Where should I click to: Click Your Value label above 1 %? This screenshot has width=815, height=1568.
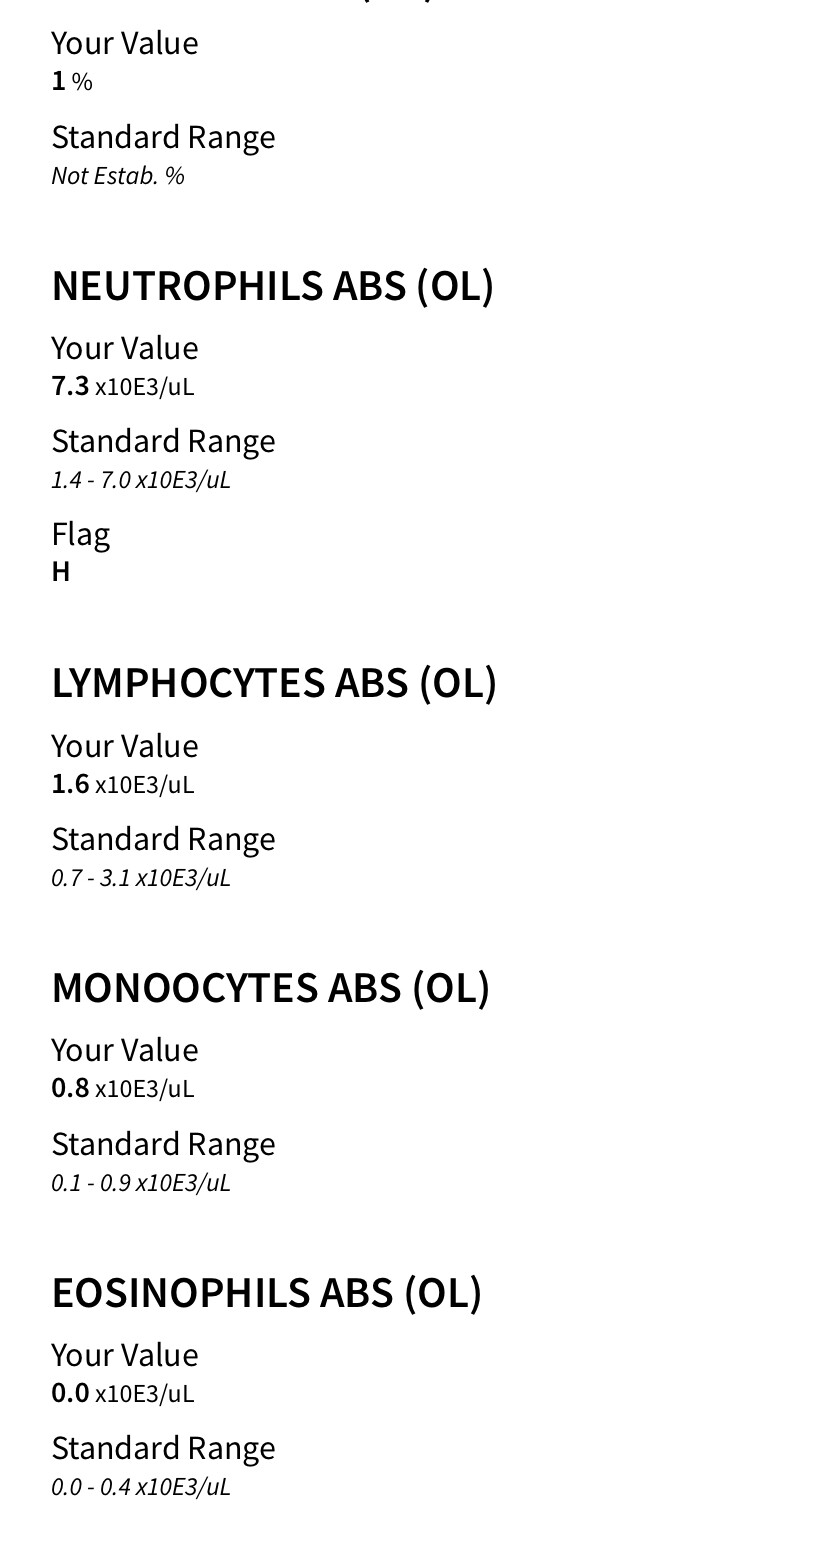125,43
